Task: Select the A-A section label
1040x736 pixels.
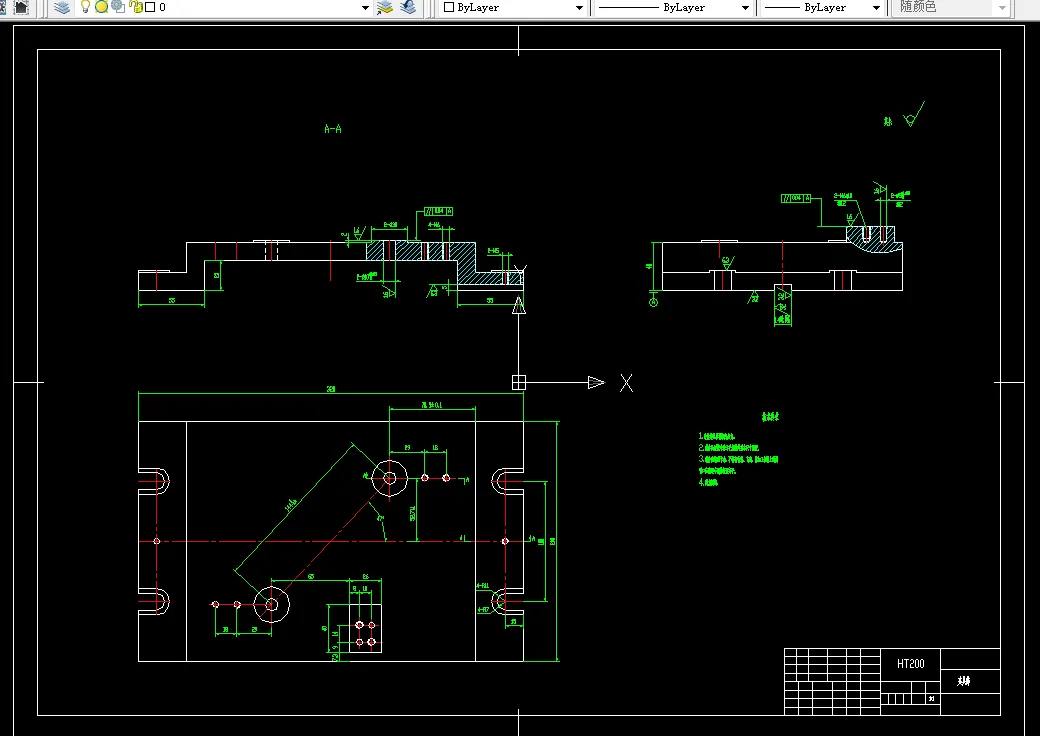Action: click(x=333, y=129)
